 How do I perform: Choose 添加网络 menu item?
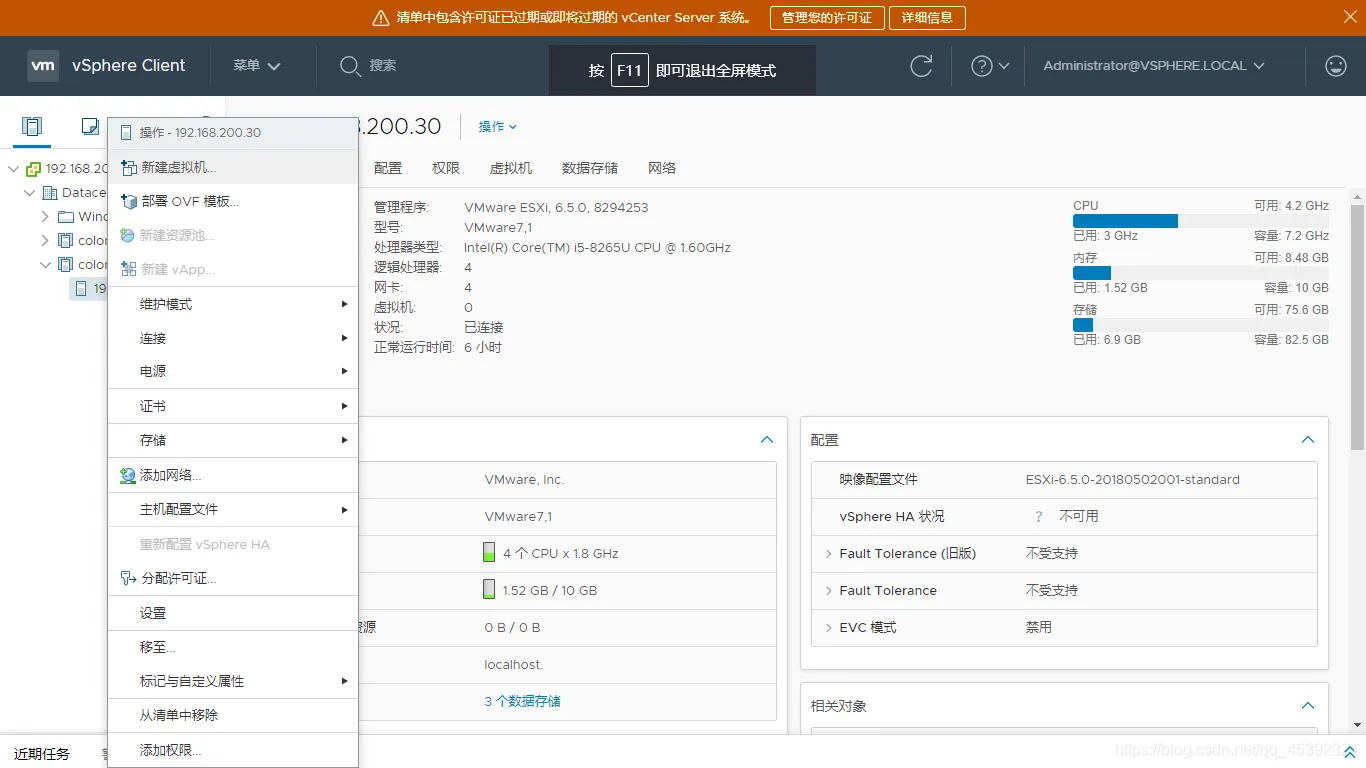(233, 475)
